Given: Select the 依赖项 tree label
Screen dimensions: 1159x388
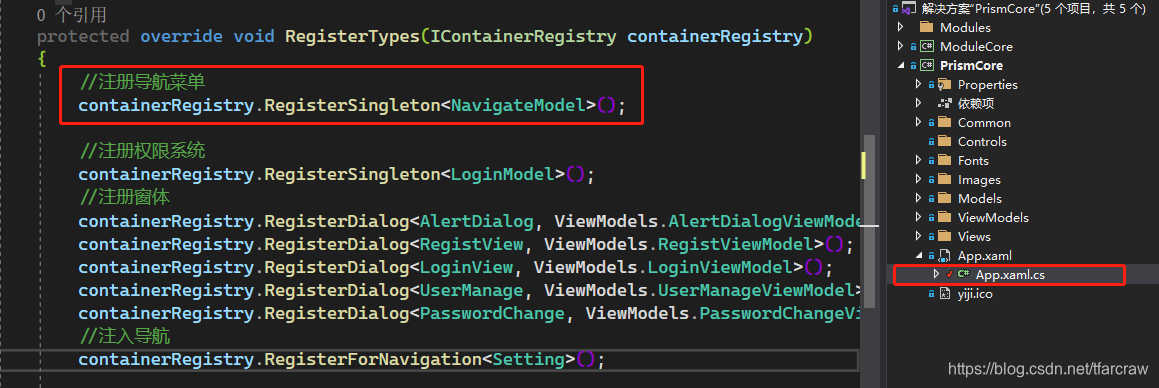Looking at the screenshot, I should pos(976,103).
